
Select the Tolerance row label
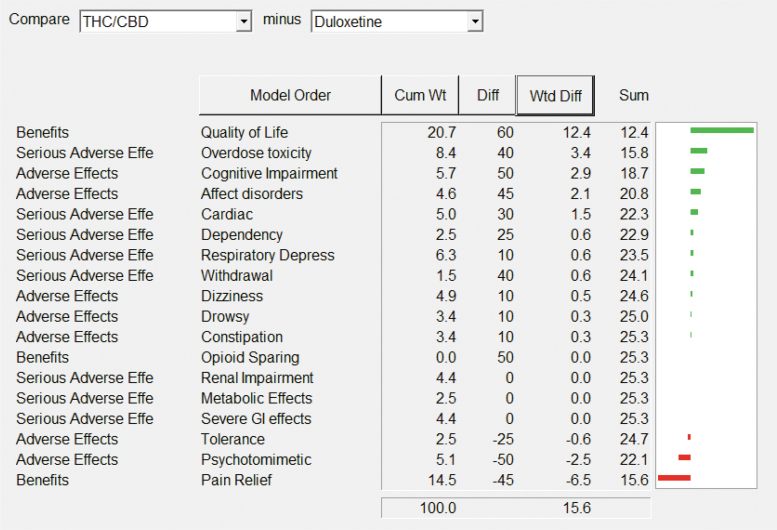233,439
